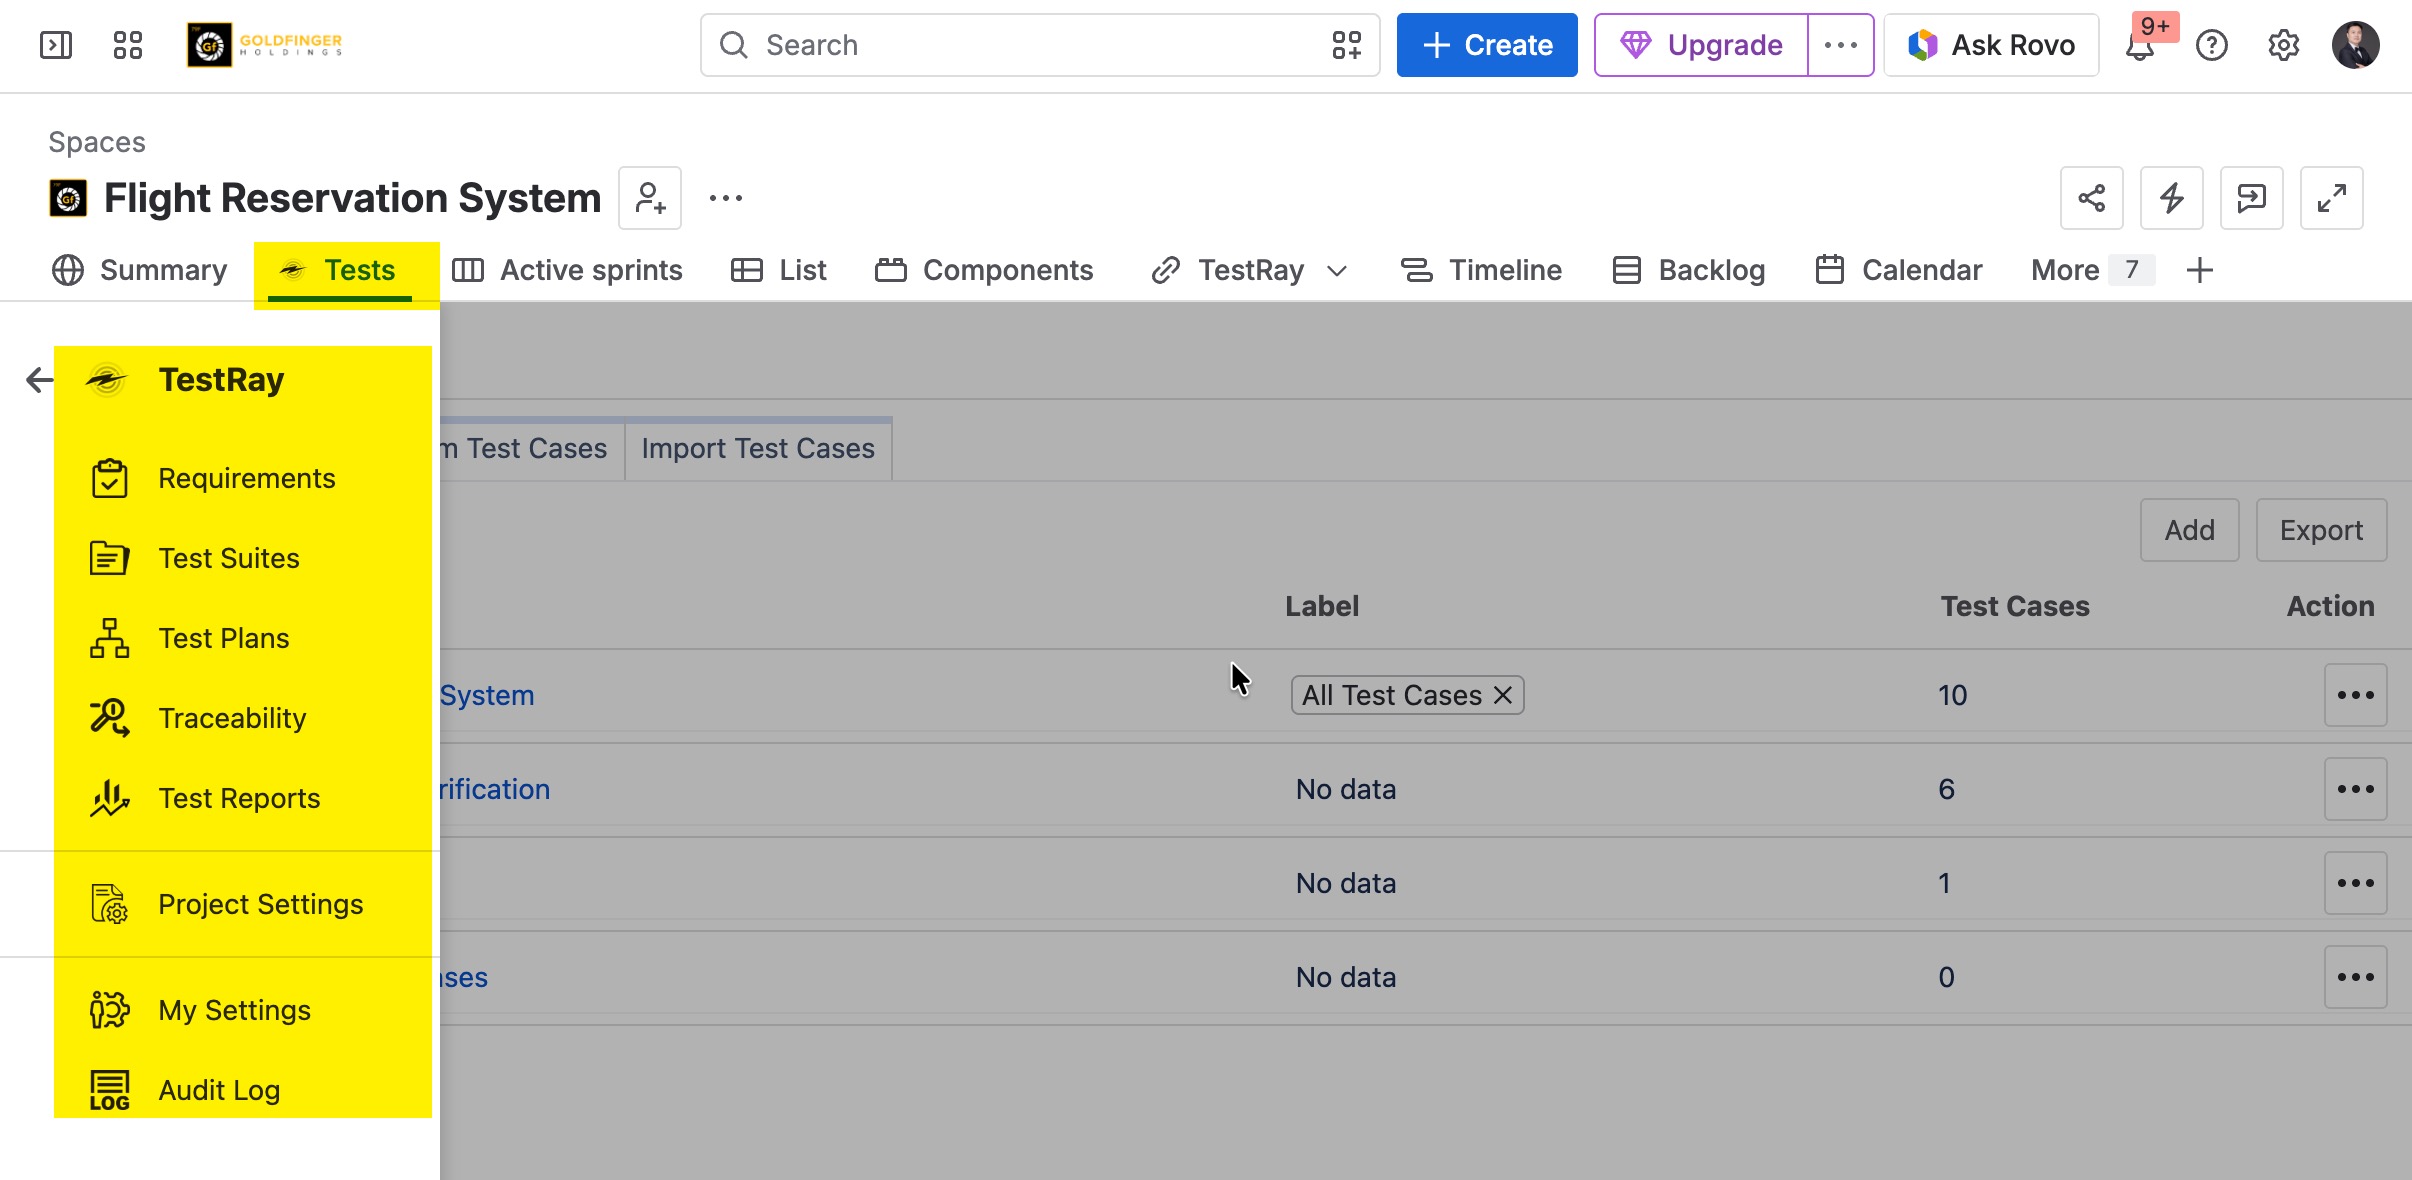Open actions menu for the 10 test cases row

click(x=2356, y=695)
